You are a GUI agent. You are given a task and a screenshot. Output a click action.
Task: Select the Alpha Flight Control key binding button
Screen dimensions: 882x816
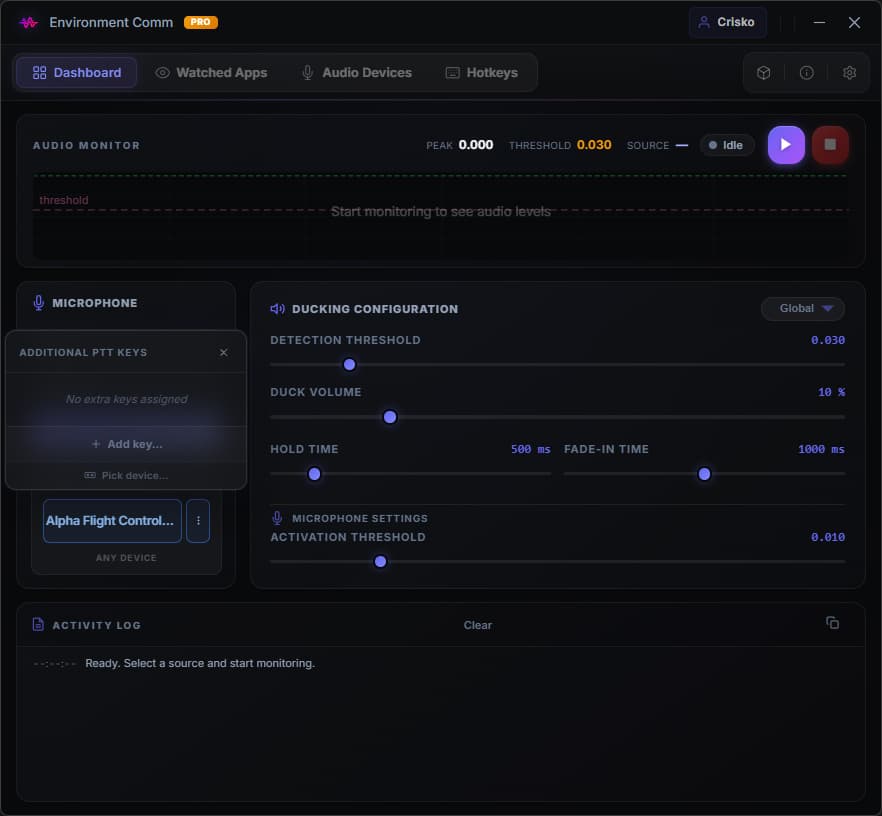112,521
